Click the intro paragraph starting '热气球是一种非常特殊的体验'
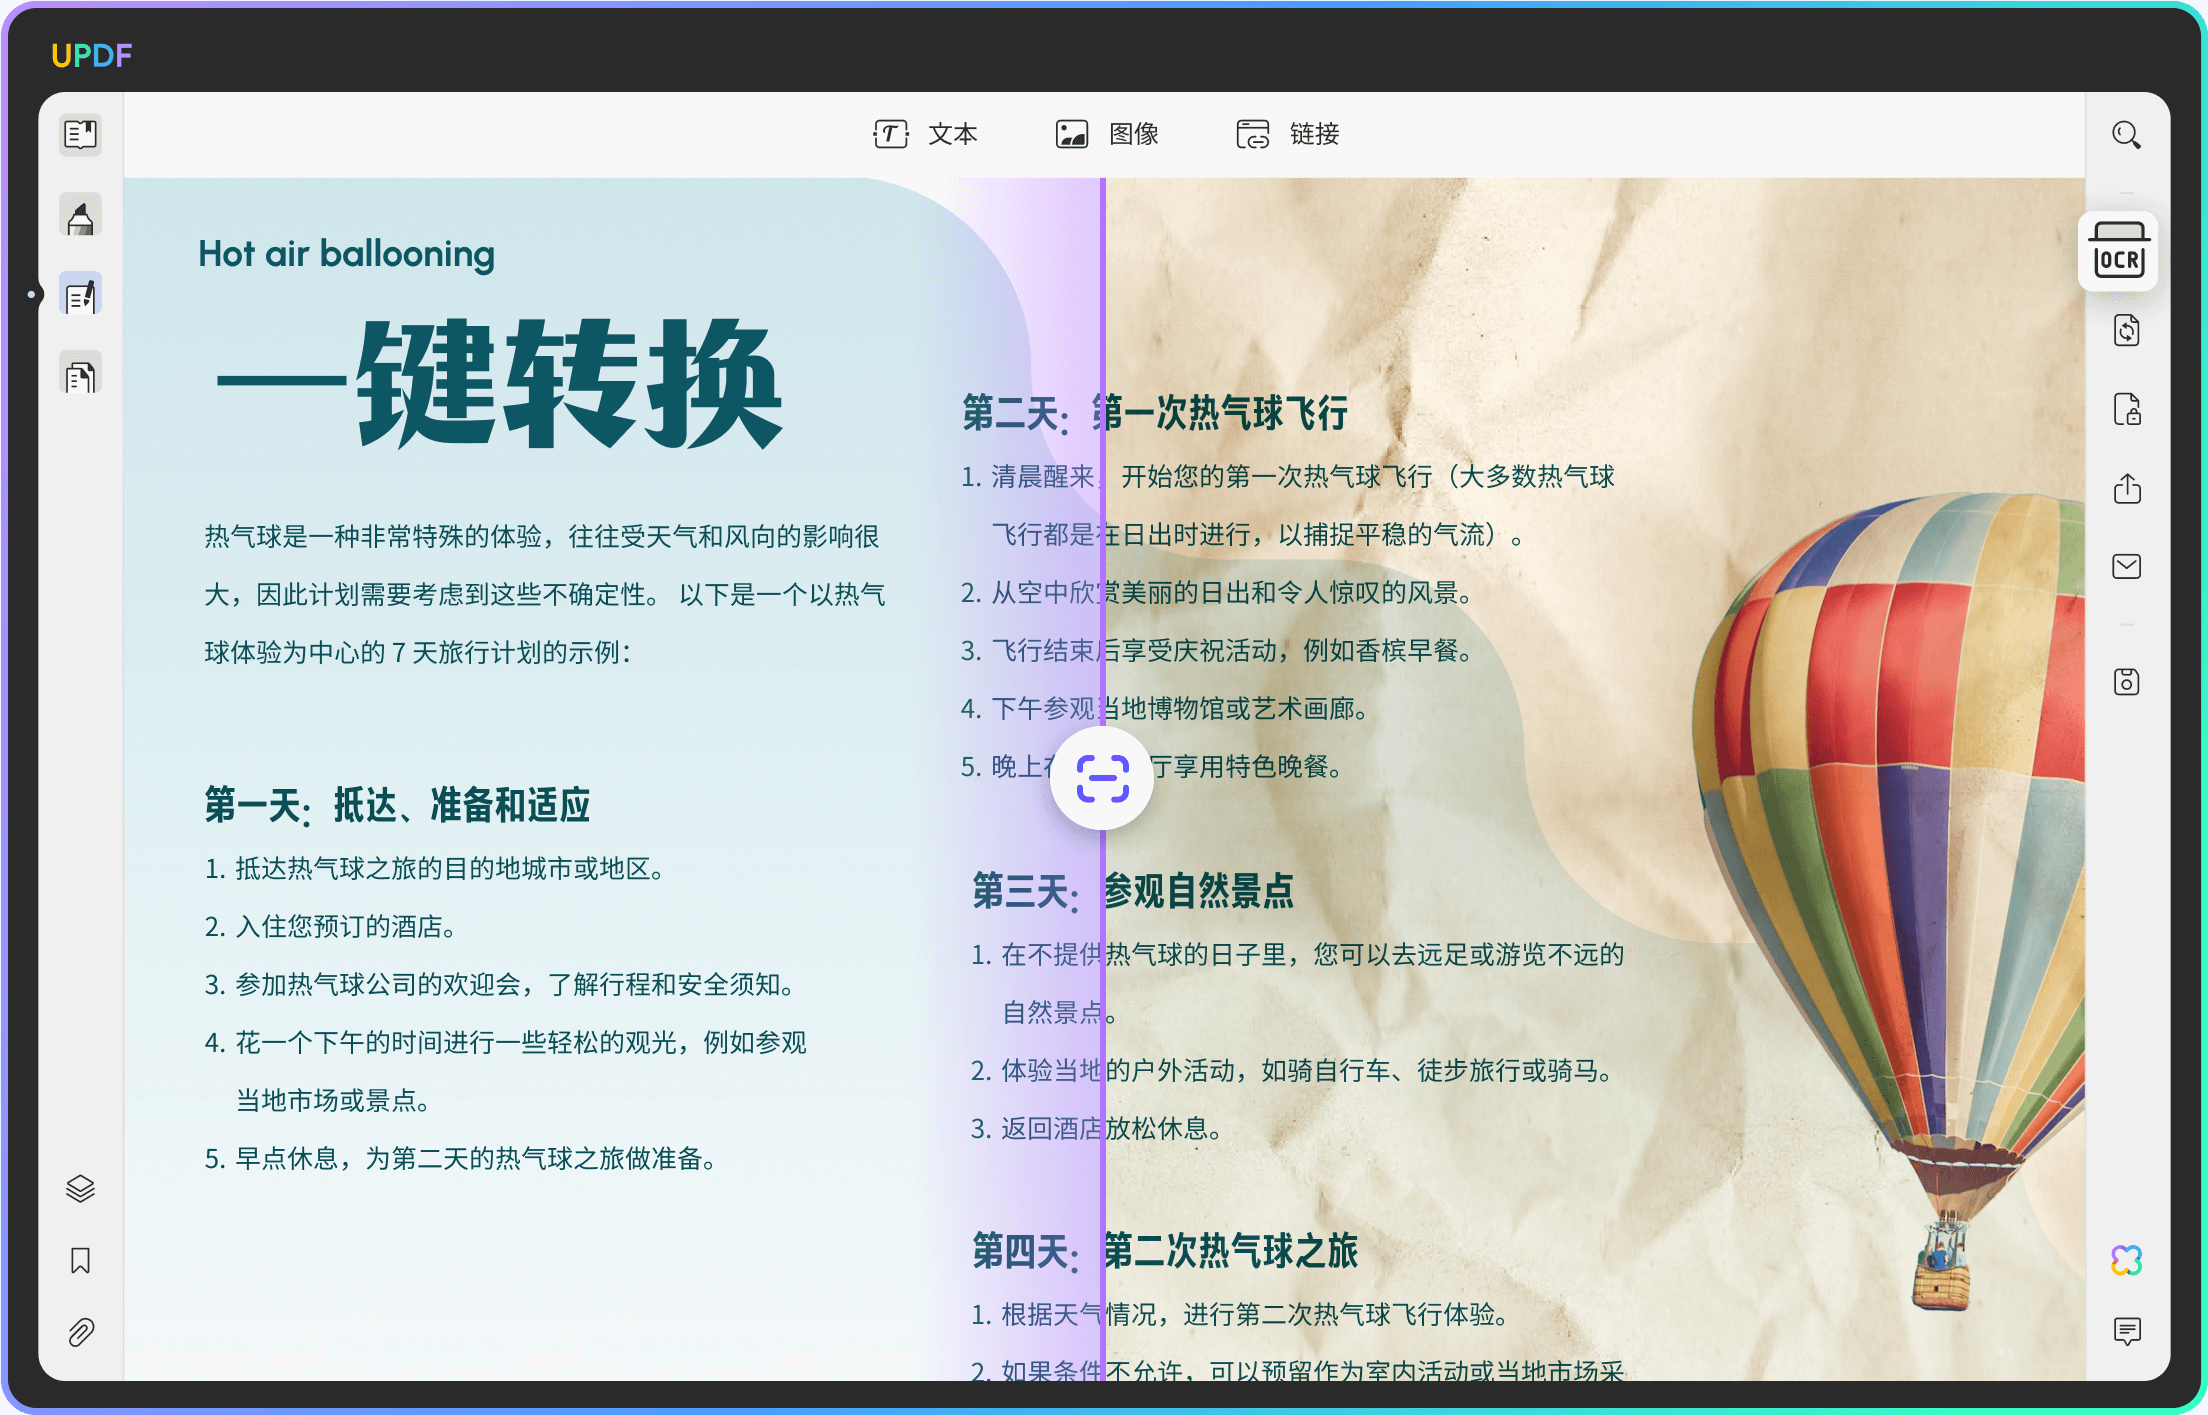 pos(545,594)
